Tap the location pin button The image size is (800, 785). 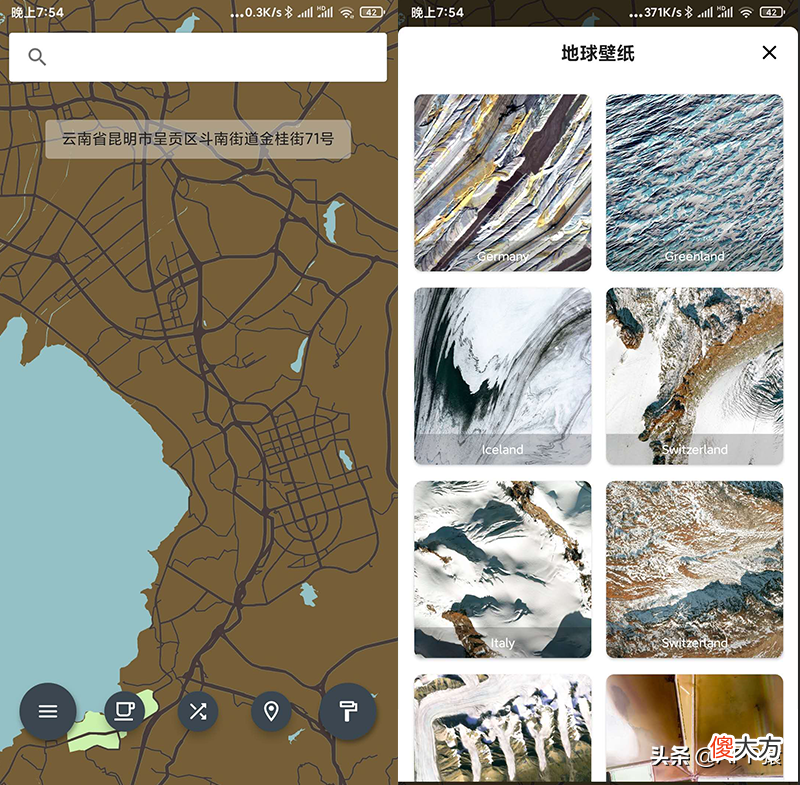pos(271,711)
